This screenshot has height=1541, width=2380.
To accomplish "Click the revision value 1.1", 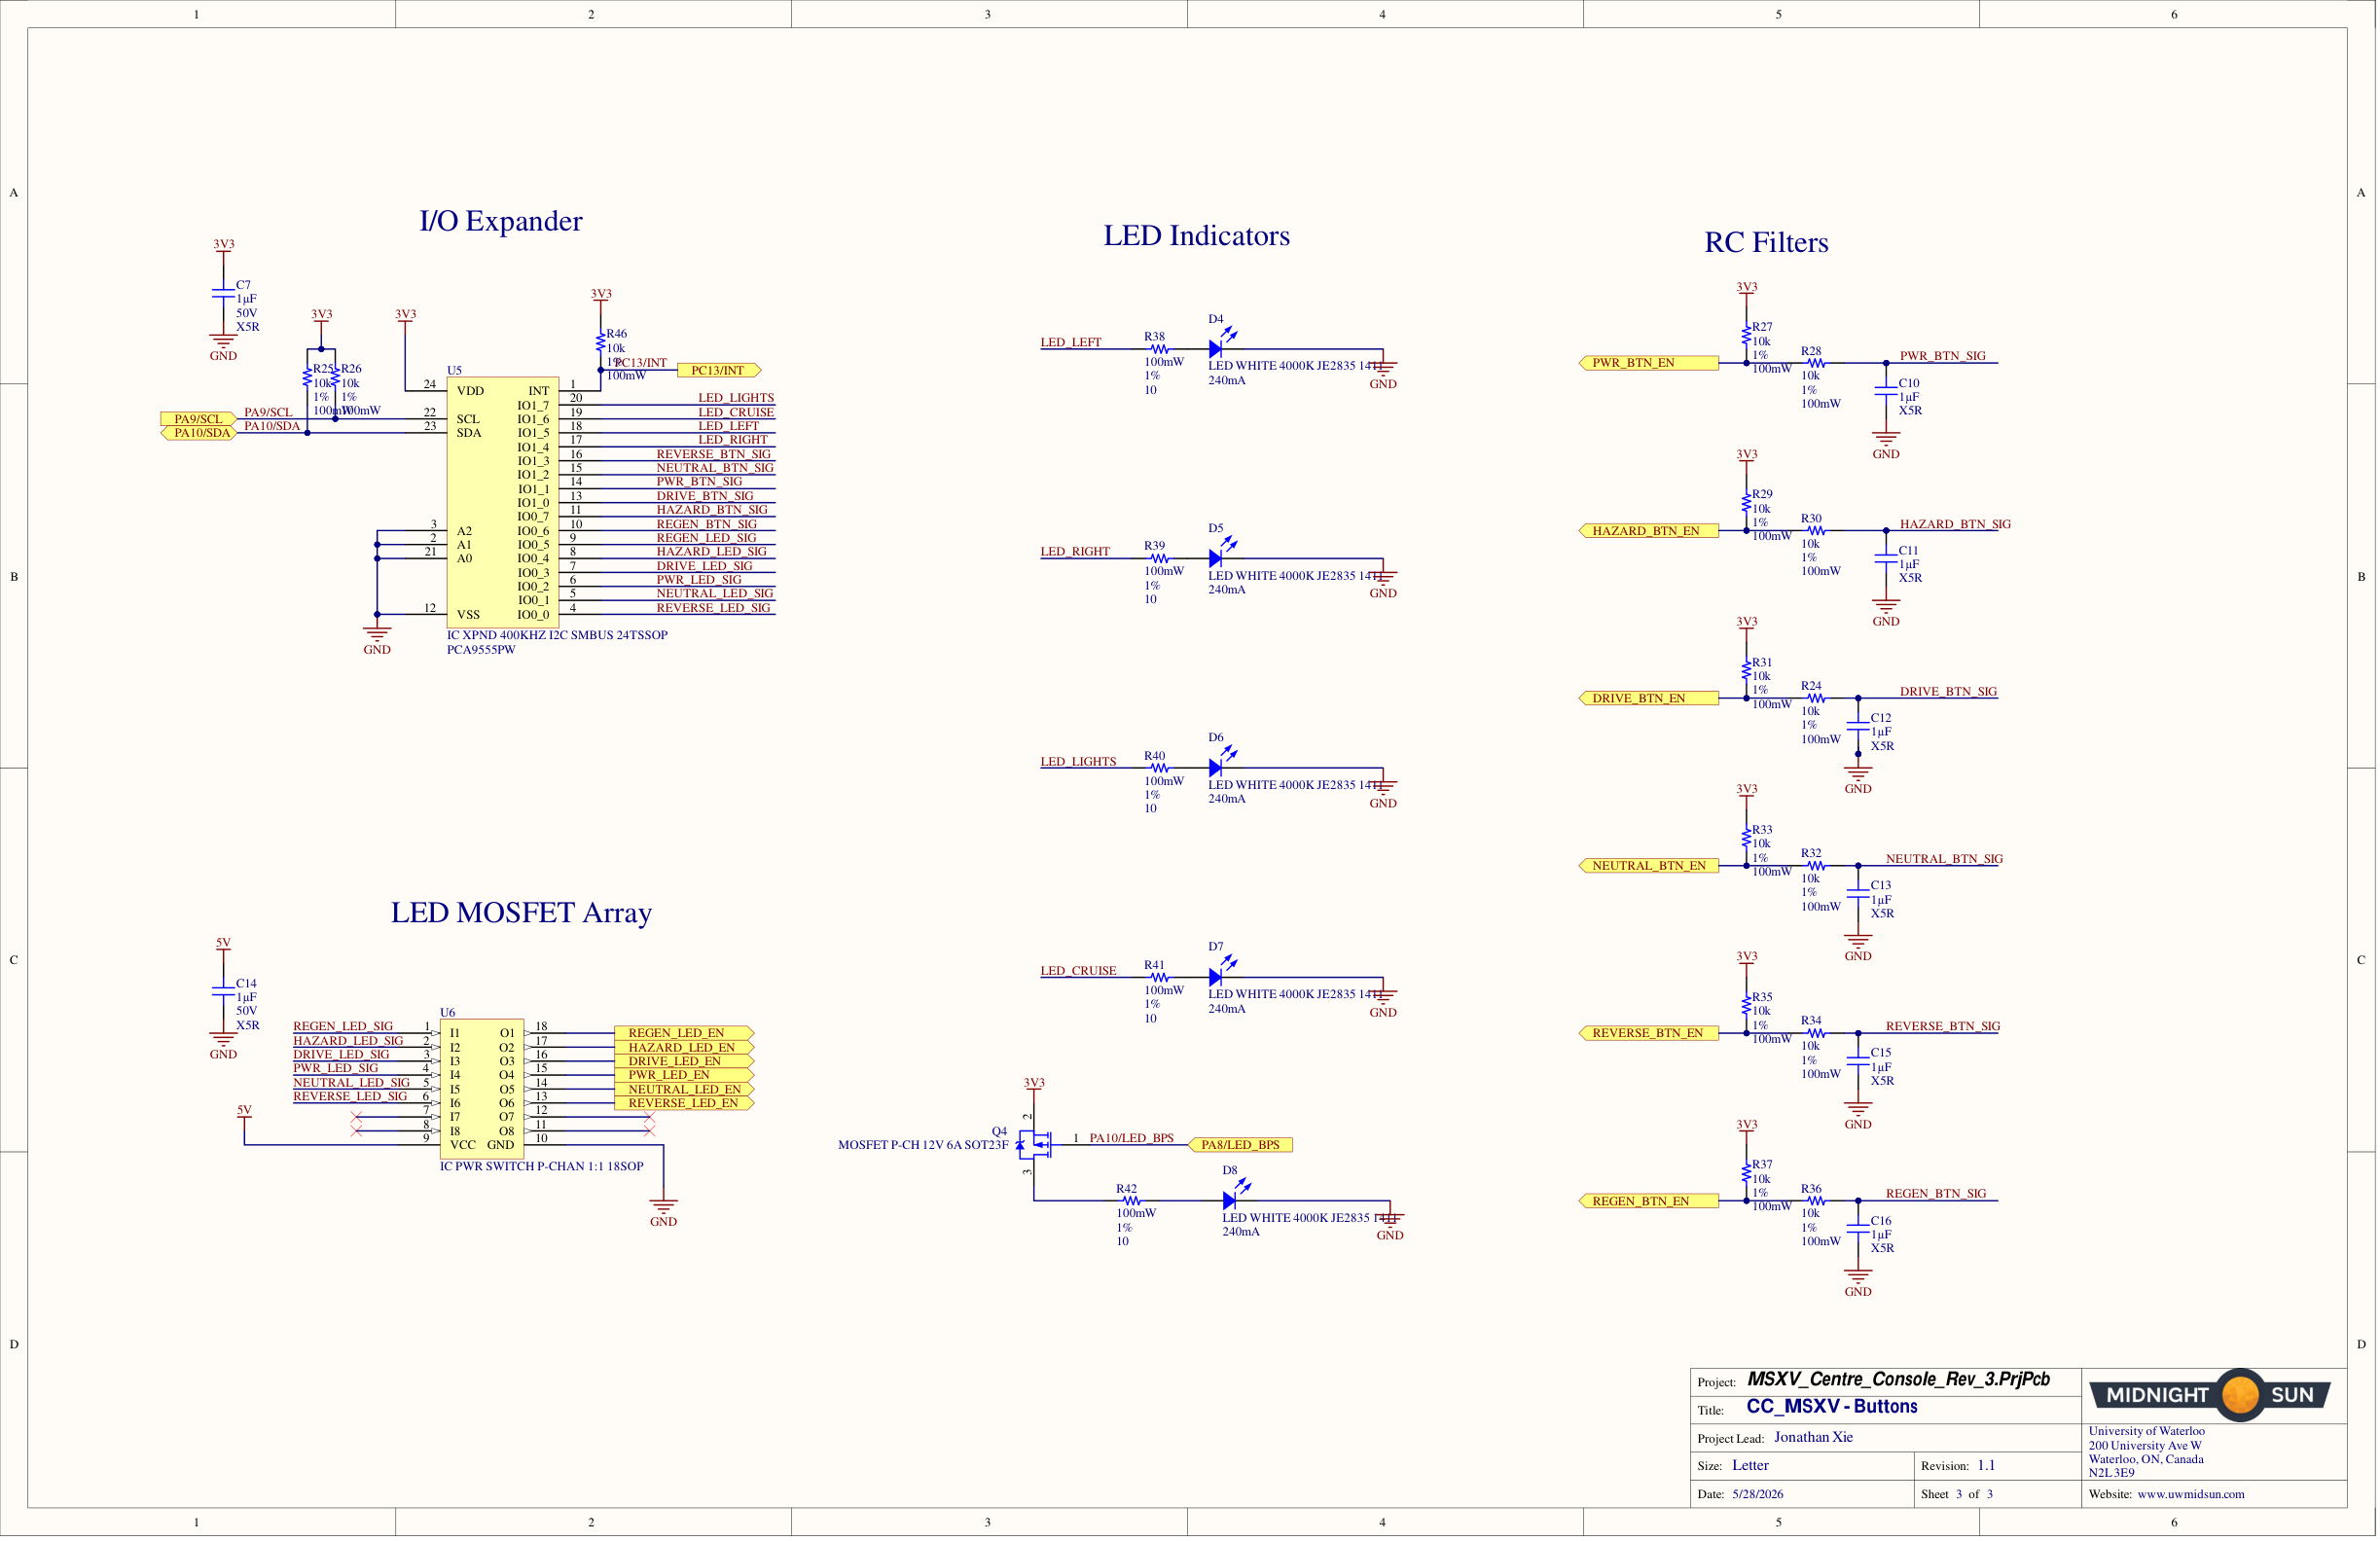I will pyautogui.click(x=1985, y=1465).
